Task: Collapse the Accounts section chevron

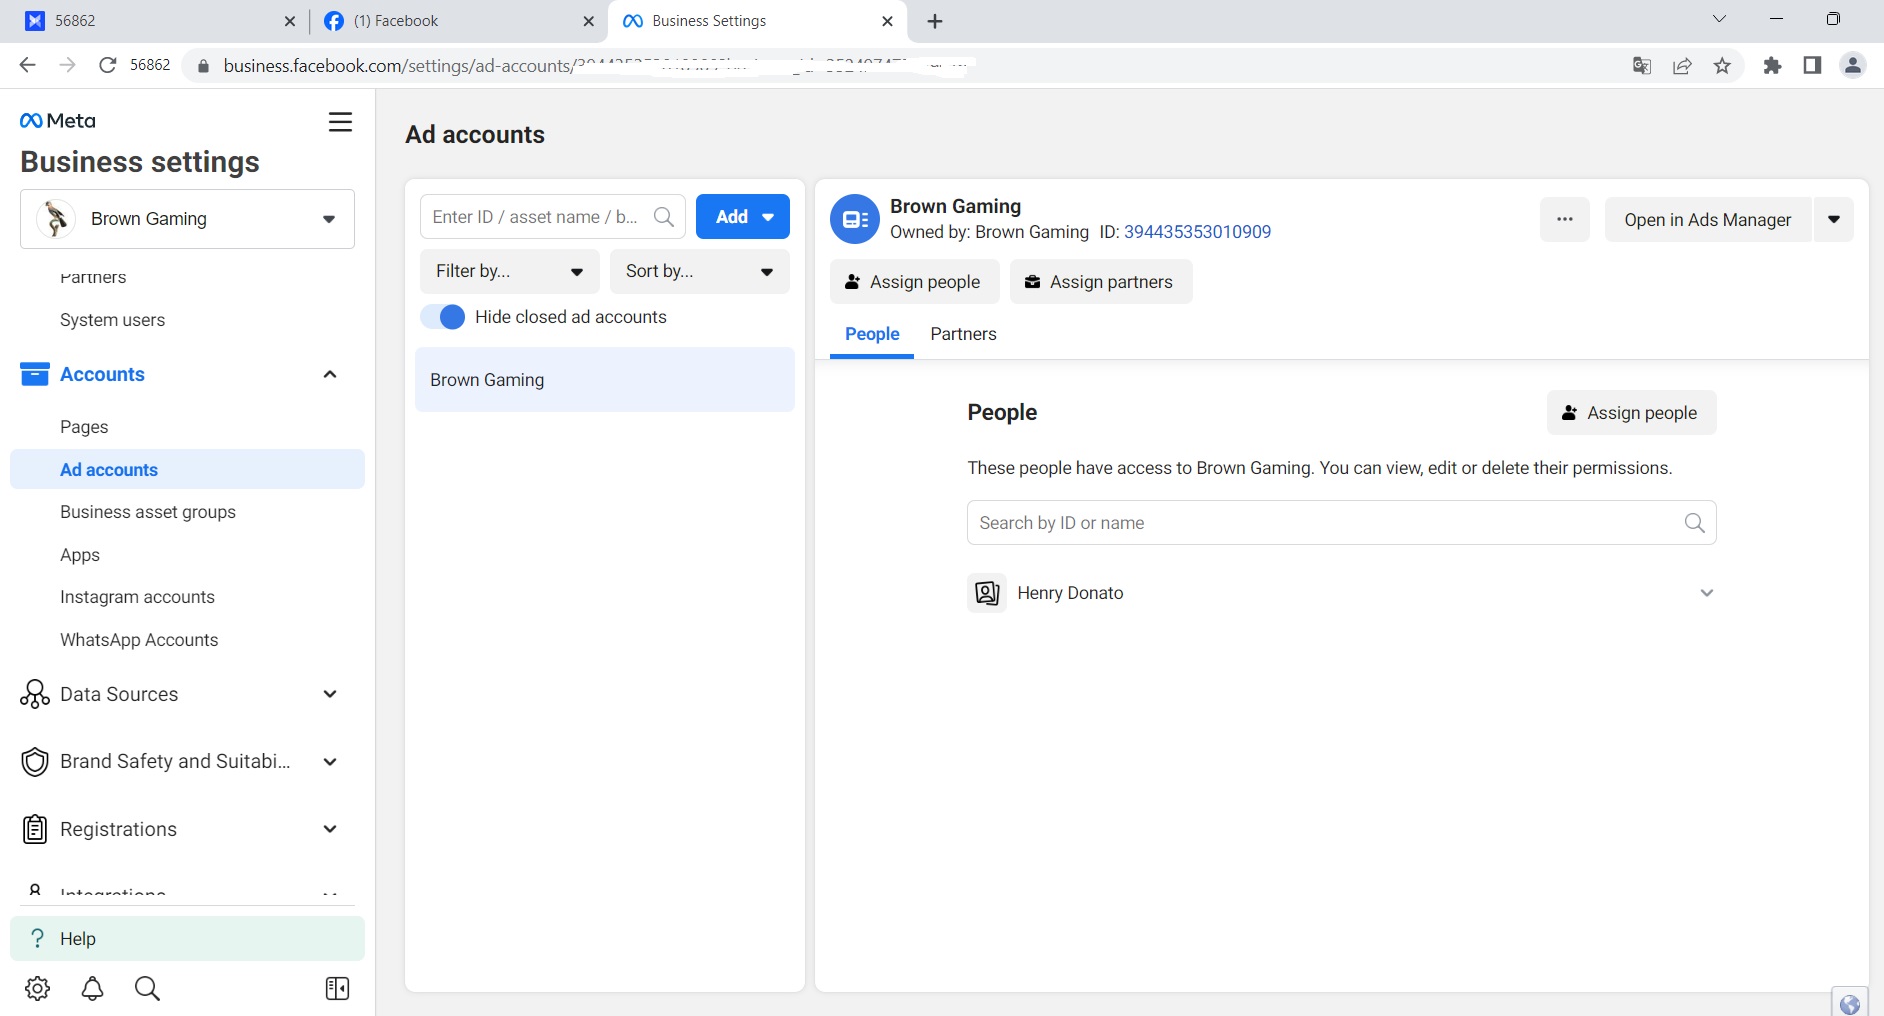Action: click(330, 374)
